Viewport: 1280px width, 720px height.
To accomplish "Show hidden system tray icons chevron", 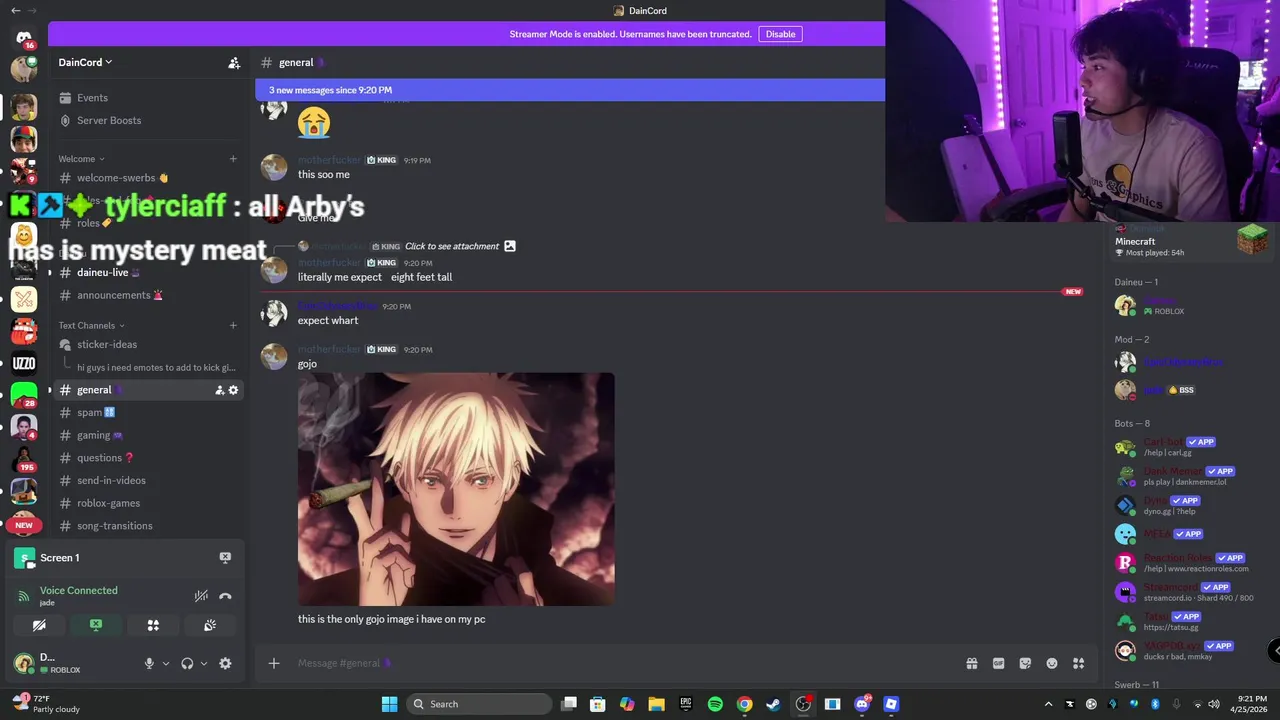I will tap(1048, 704).
